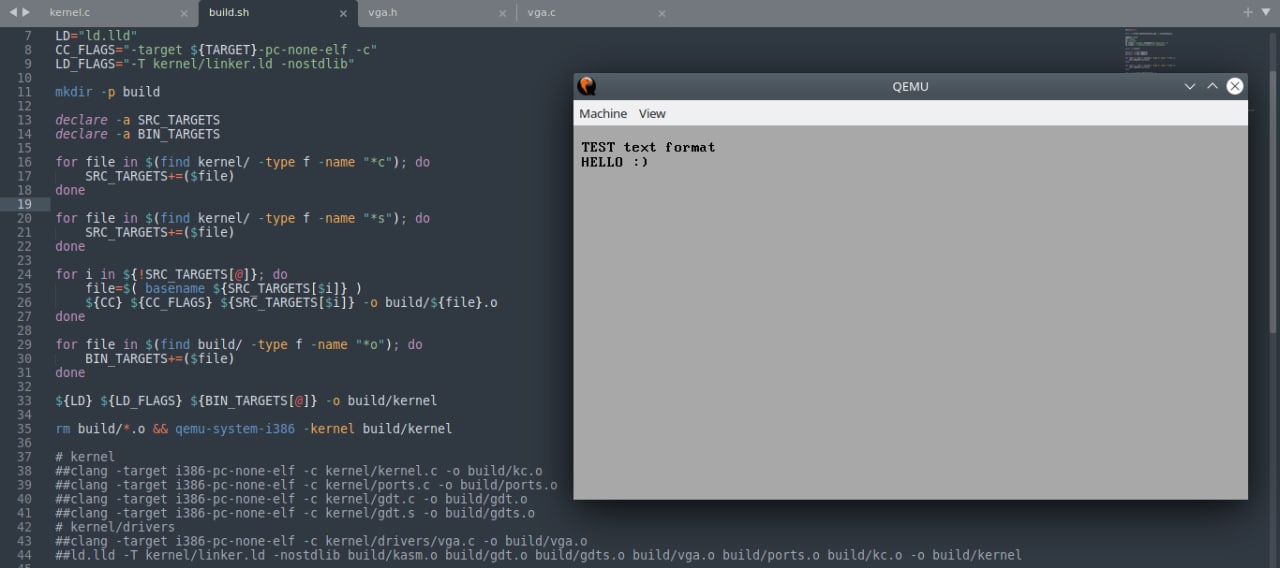Click the CC_FLAGS assignment line
This screenshot has height=568, width=1280.
click(x=216, y=50)
